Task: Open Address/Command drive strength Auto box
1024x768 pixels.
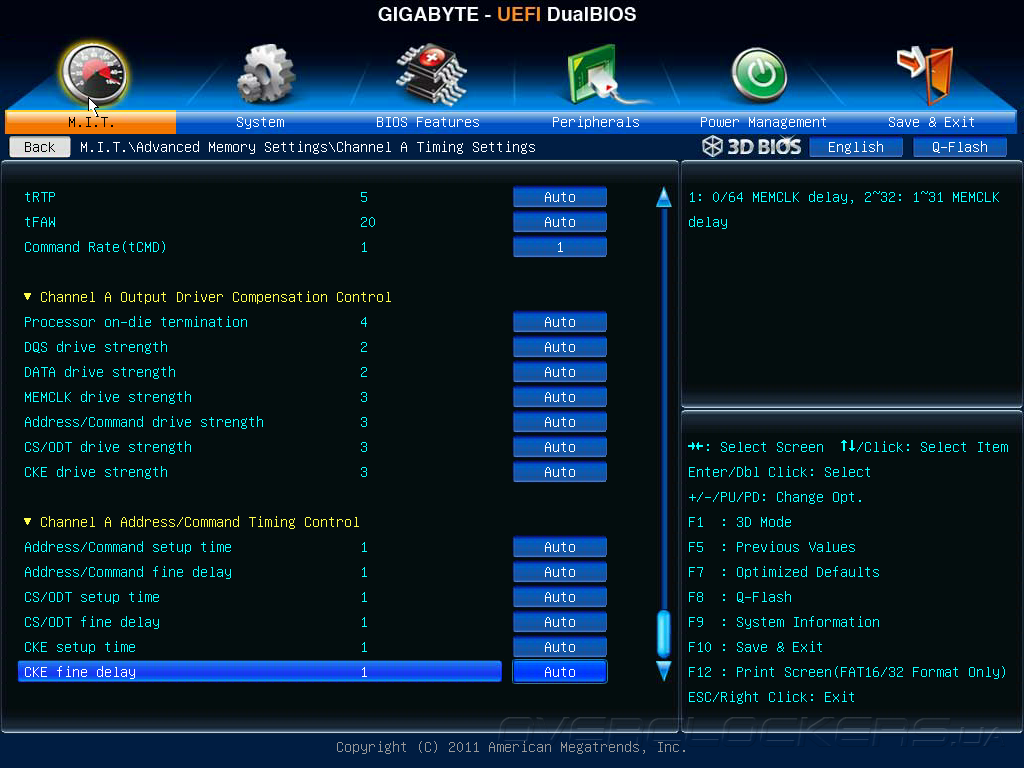Action: coord(560,422)
